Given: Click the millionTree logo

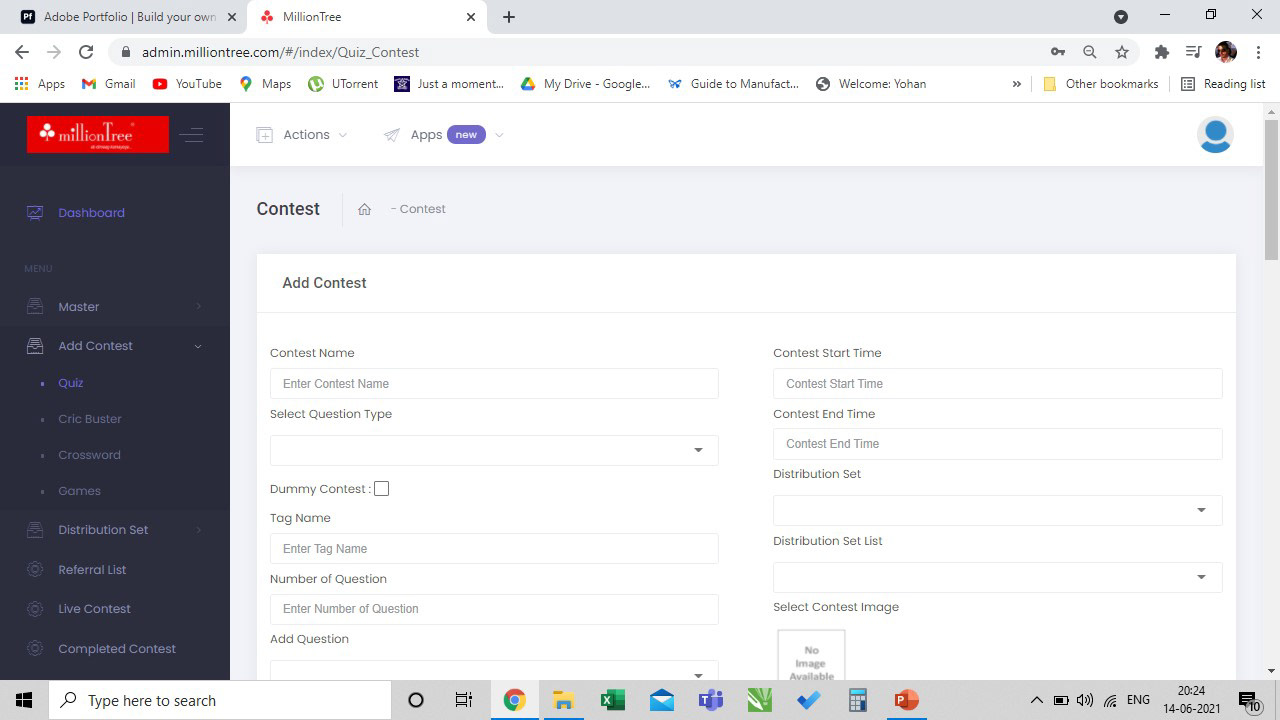Looking at the screenshot, I should (x=97, y=134).
